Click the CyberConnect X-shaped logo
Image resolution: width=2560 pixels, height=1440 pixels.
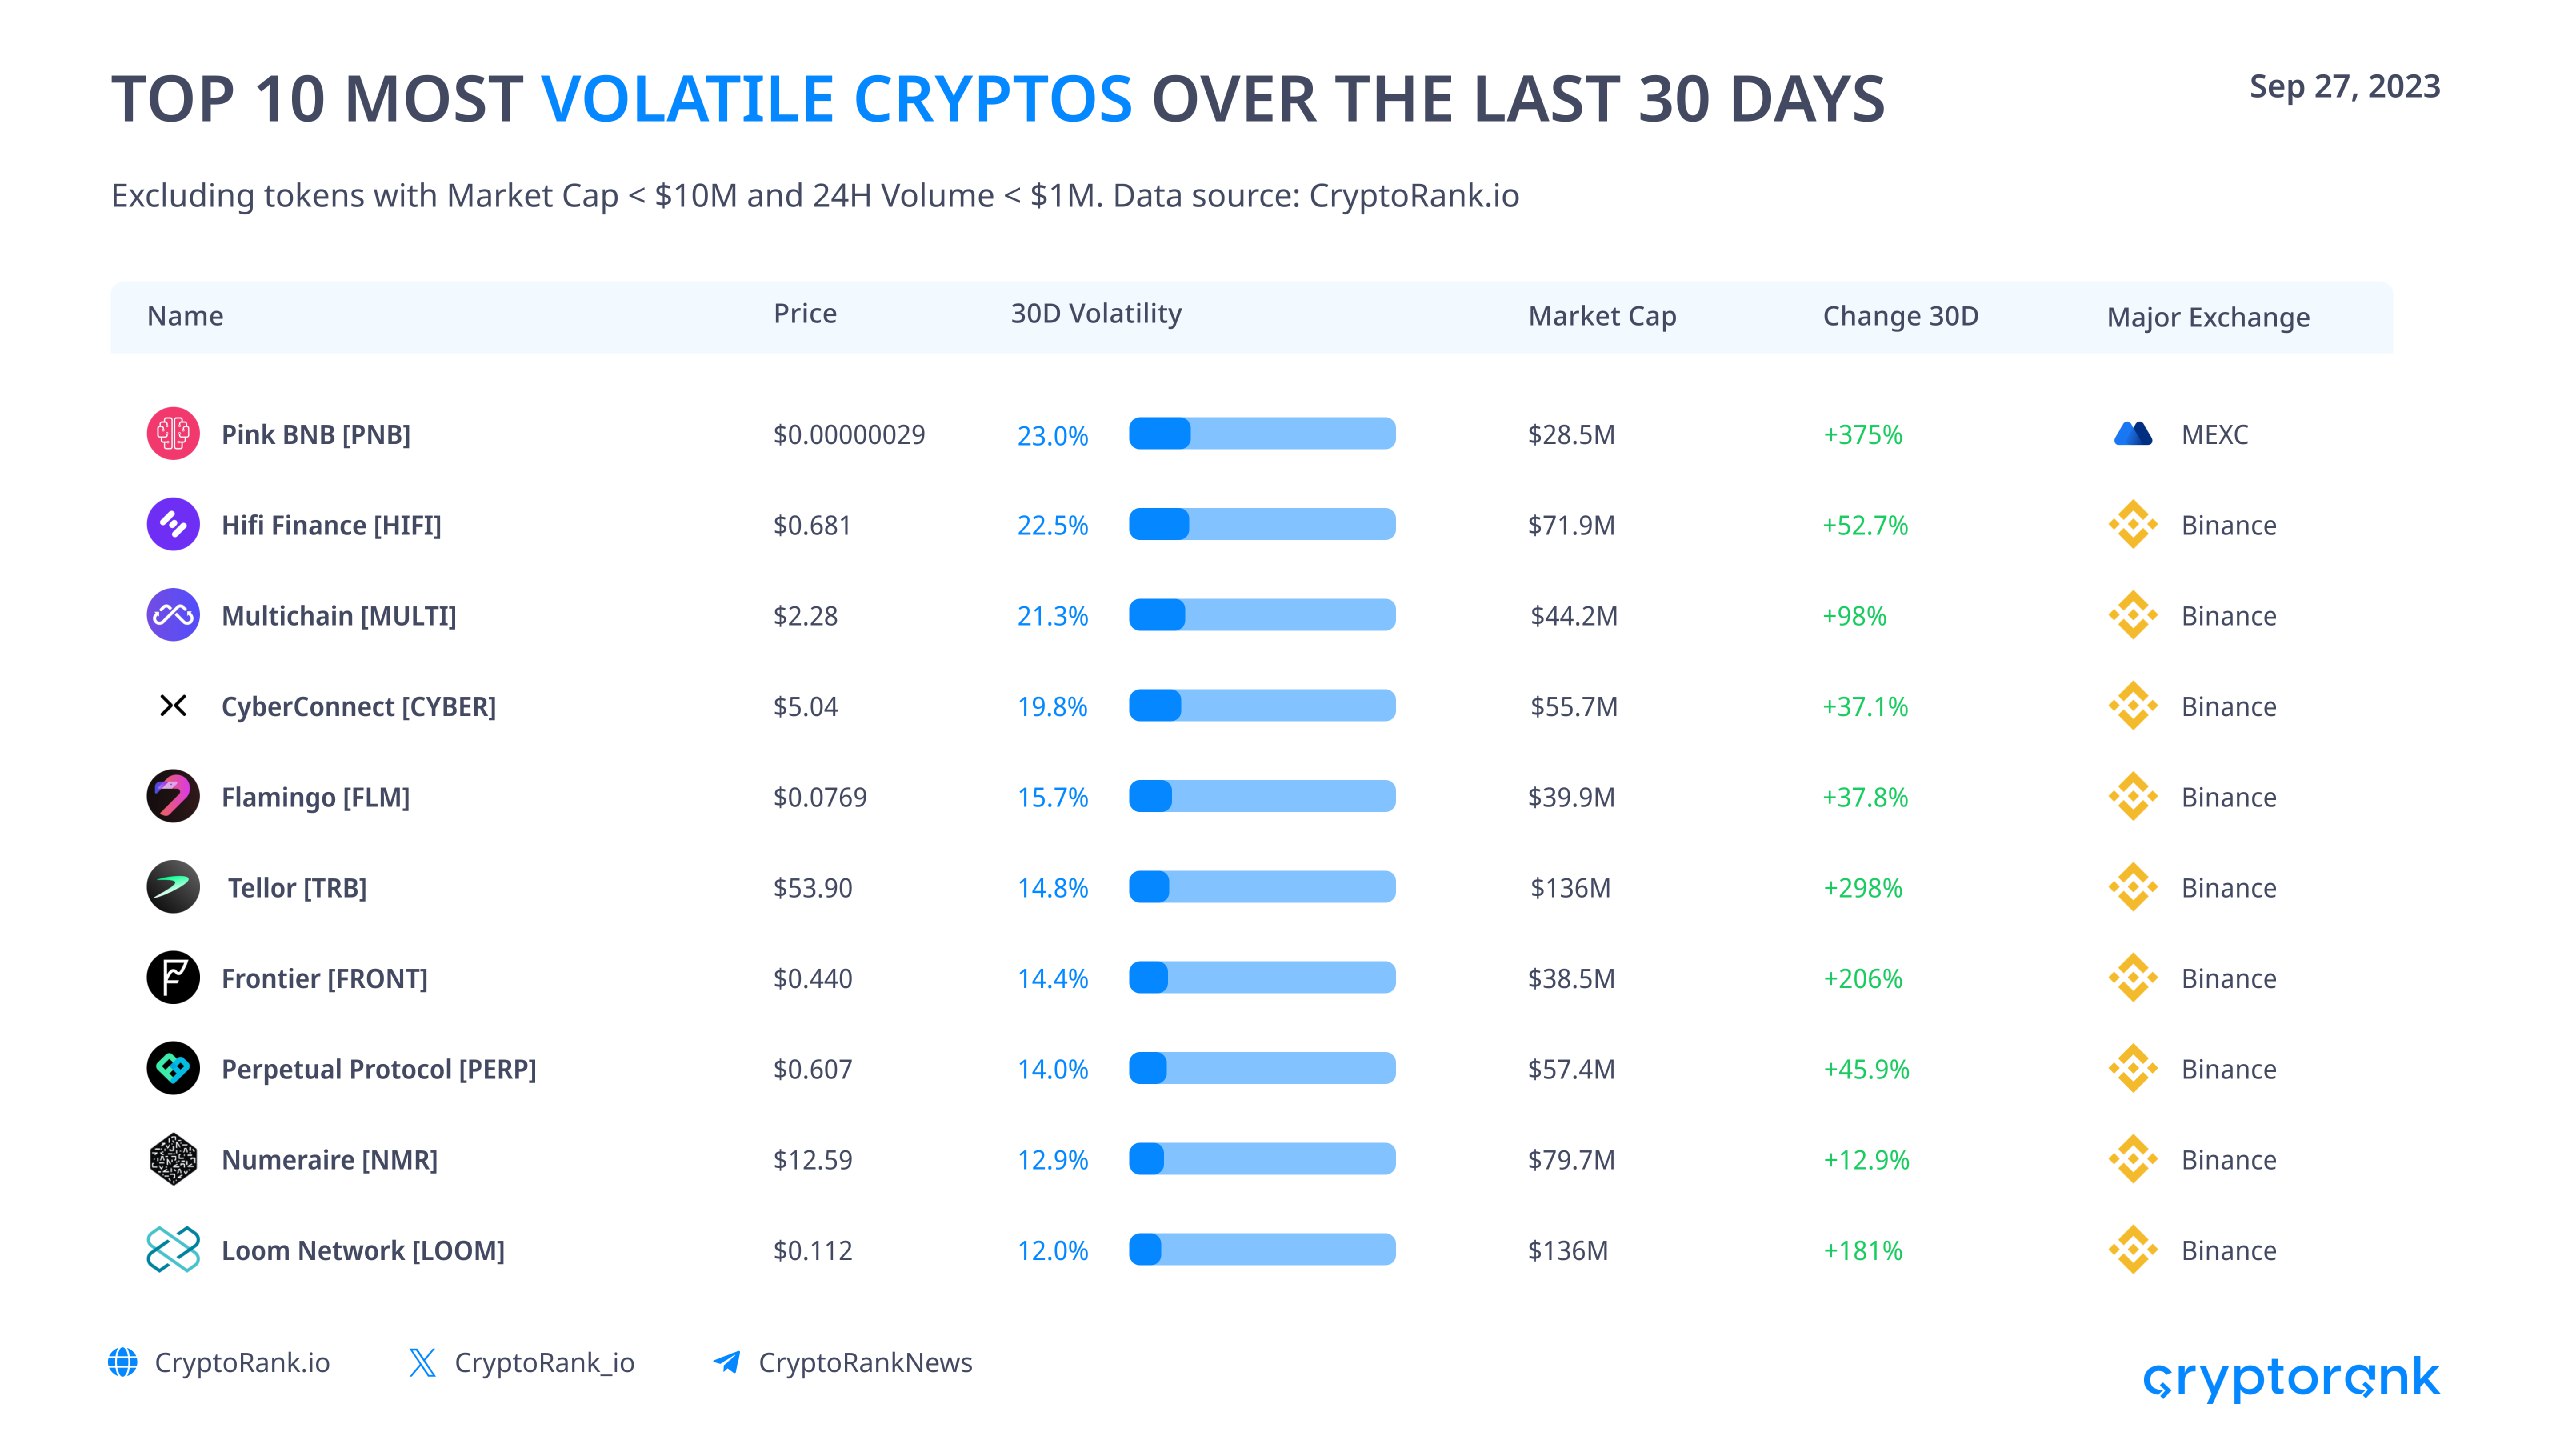[x=173, y=706]
